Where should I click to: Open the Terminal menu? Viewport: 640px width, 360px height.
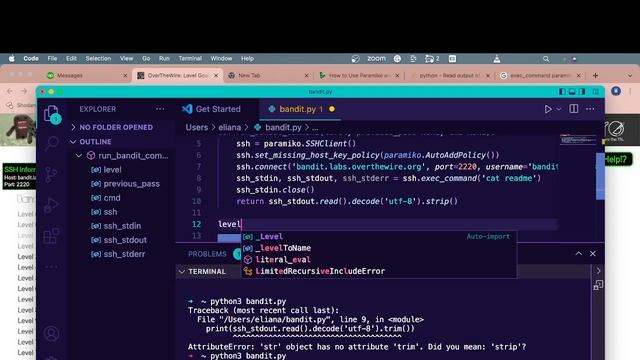[190, 59]
